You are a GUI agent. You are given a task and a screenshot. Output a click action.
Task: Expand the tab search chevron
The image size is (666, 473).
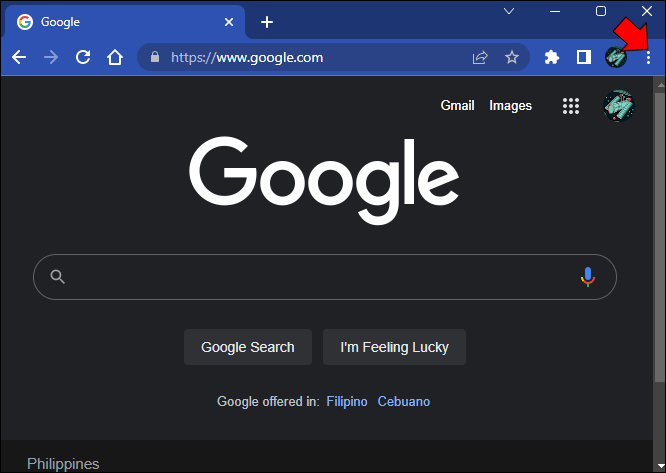pyautogui.click(x=509, y=11)
